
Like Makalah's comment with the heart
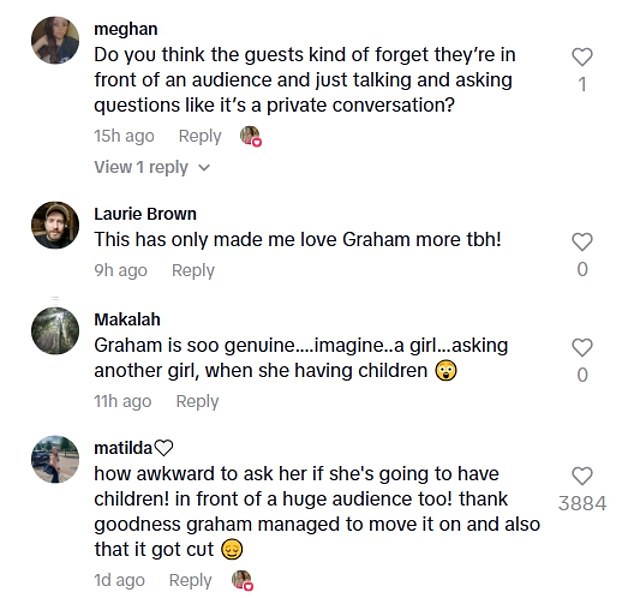pos(582,347)
